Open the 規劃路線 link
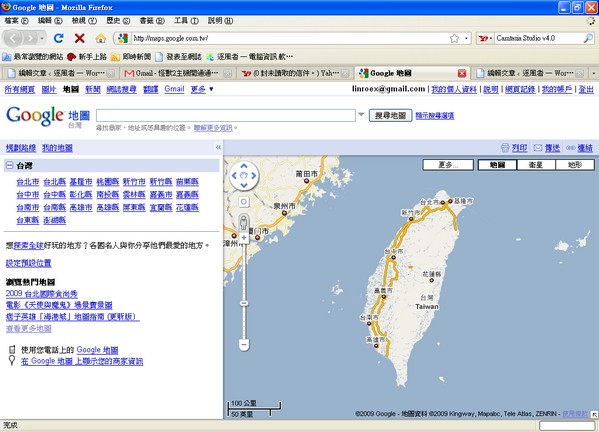Image resolution: width=599 pixels, height=432 pixels. pos(21,148)
